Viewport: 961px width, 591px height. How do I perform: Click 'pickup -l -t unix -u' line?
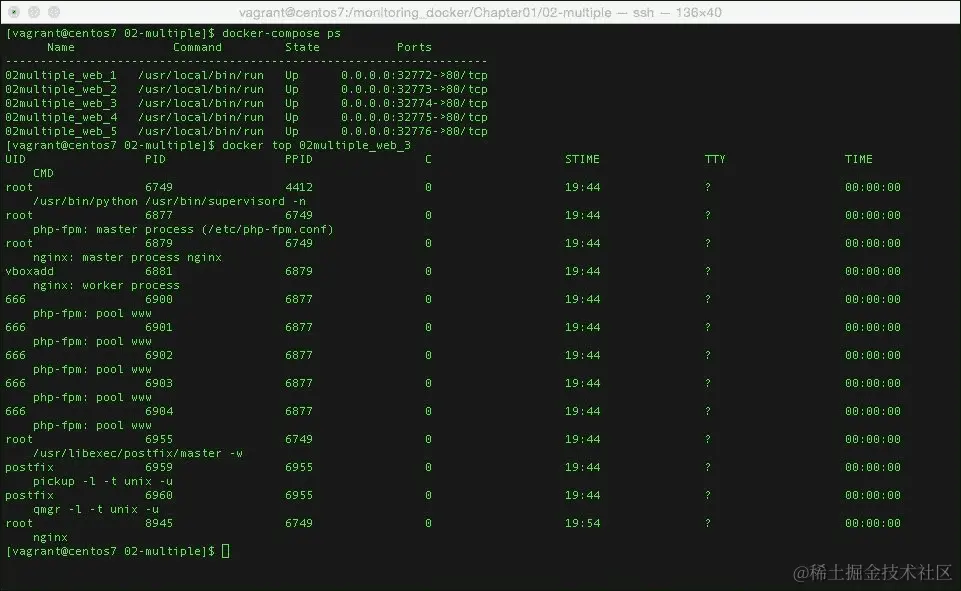[x=103, y=482]
